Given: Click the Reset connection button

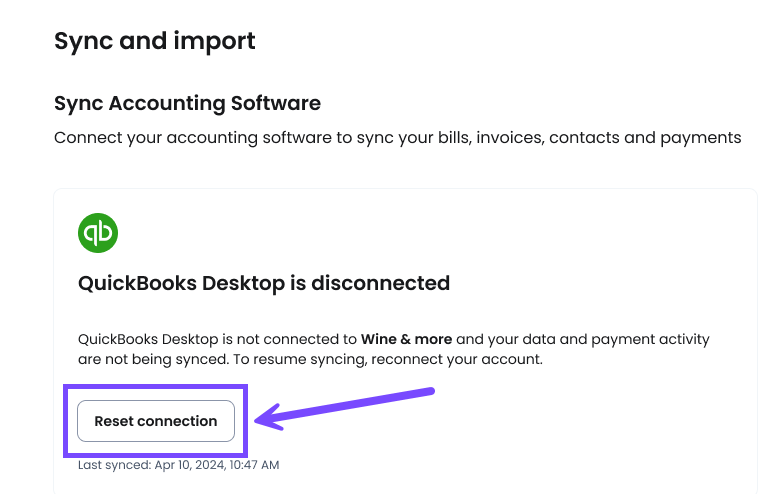Looking at the screenshot, I should pyautogui.click(x=156, y=421).
